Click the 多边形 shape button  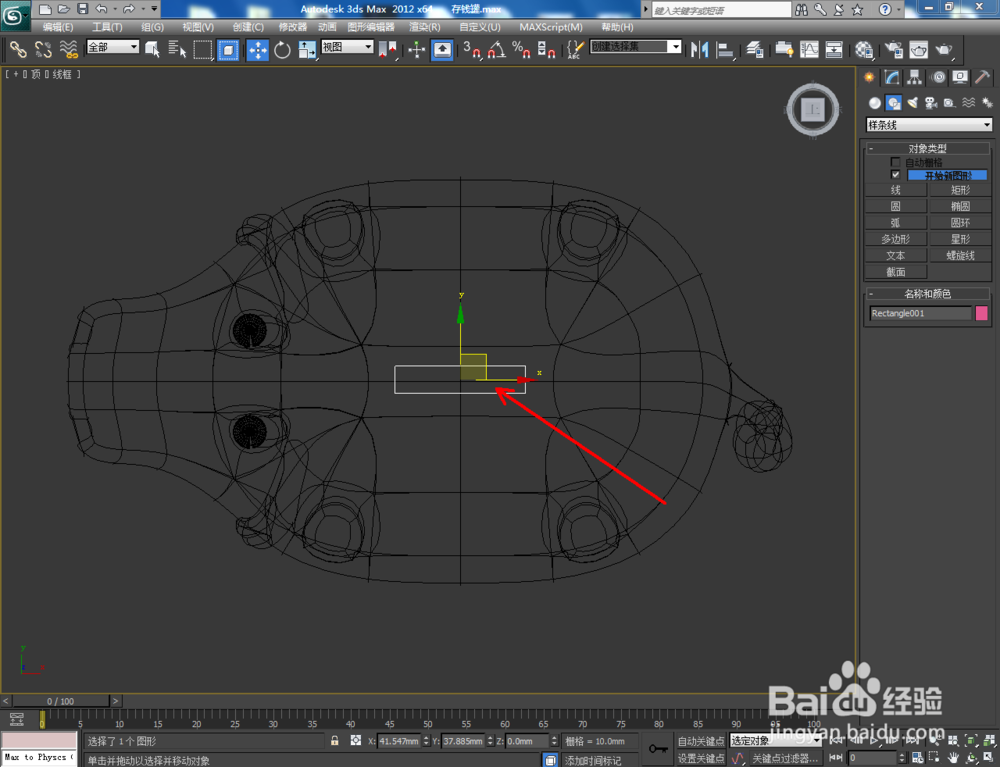pyautogui.click(x=895, y=239)
